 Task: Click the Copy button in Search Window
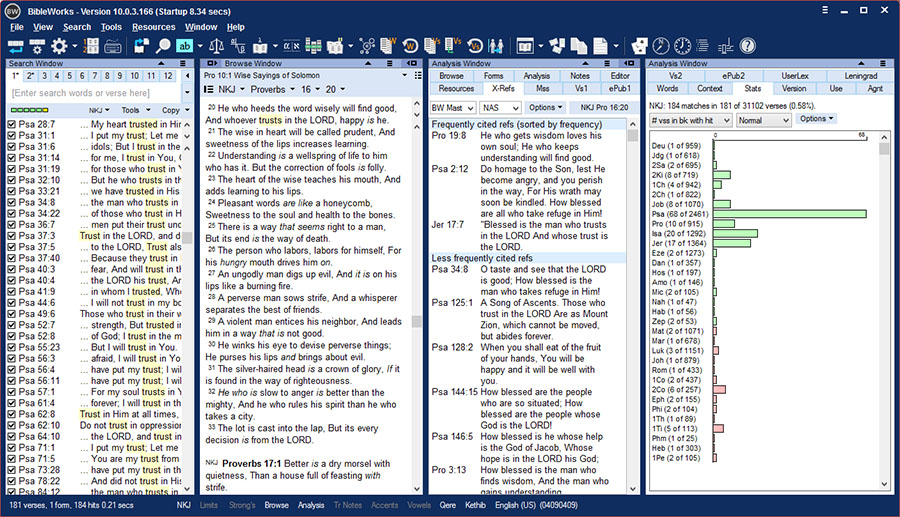pos(174,110)
